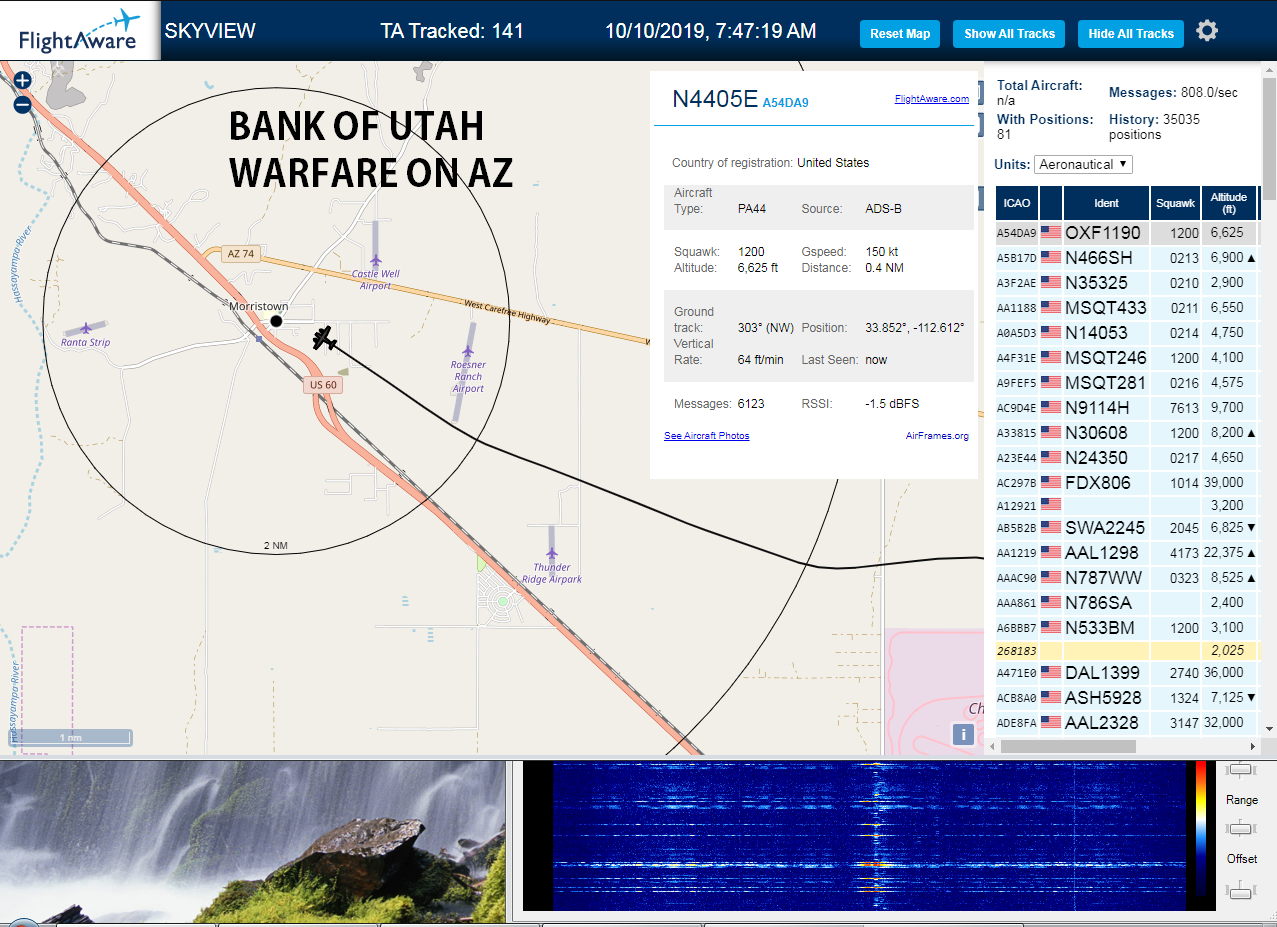Click the top slider above Range label
Viewport: 1277px width, 927px height.
click(1241, 770)
